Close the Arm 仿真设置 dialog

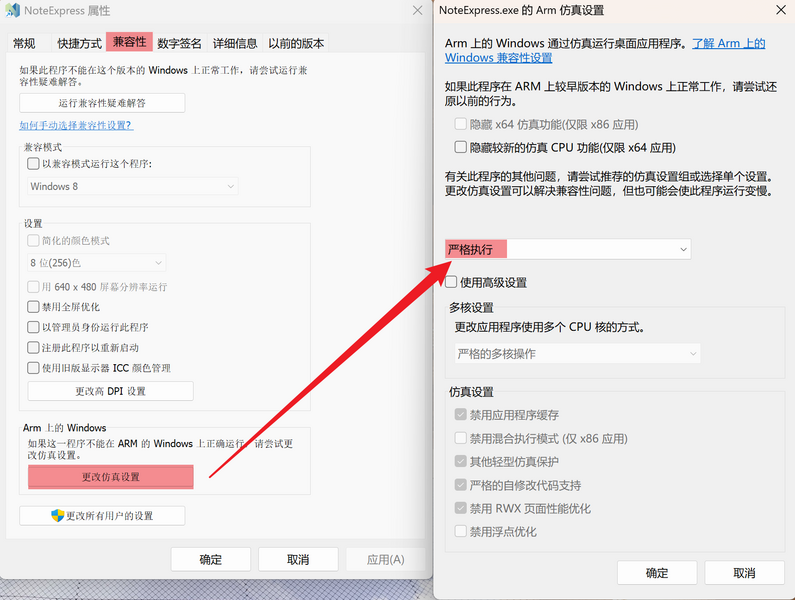point(781,10)
